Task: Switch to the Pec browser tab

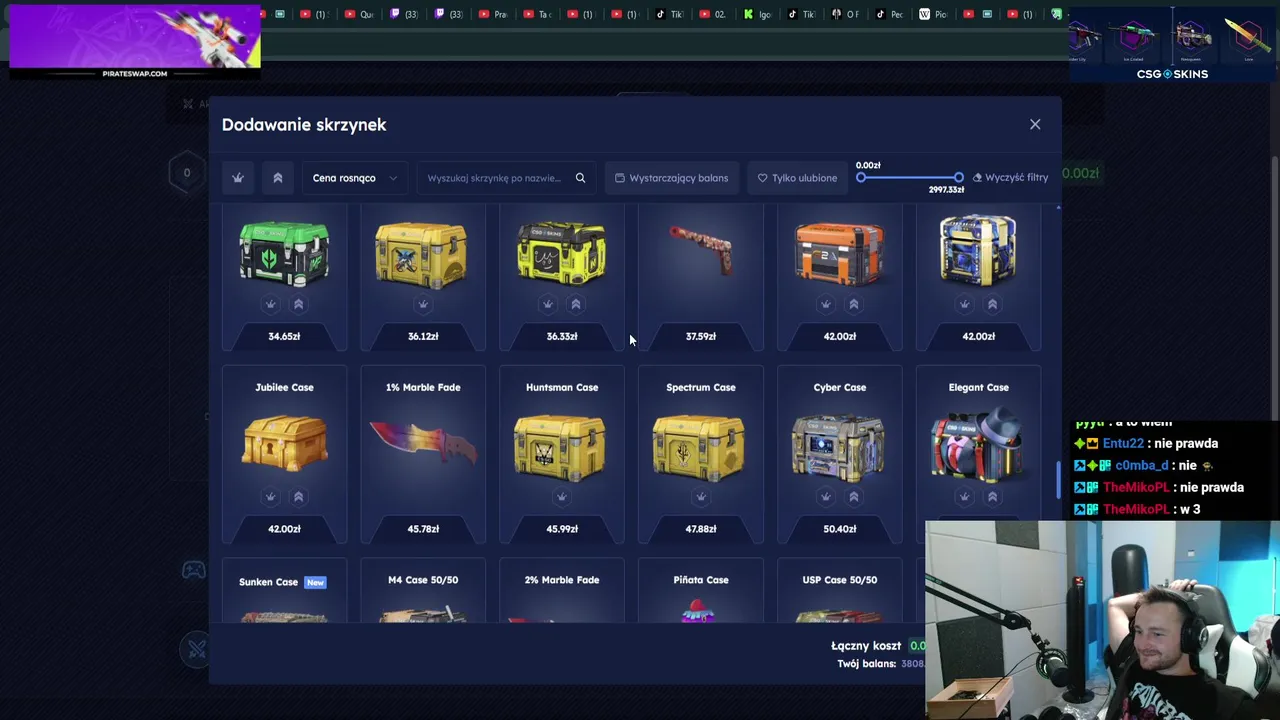Action: click(889, 14)
